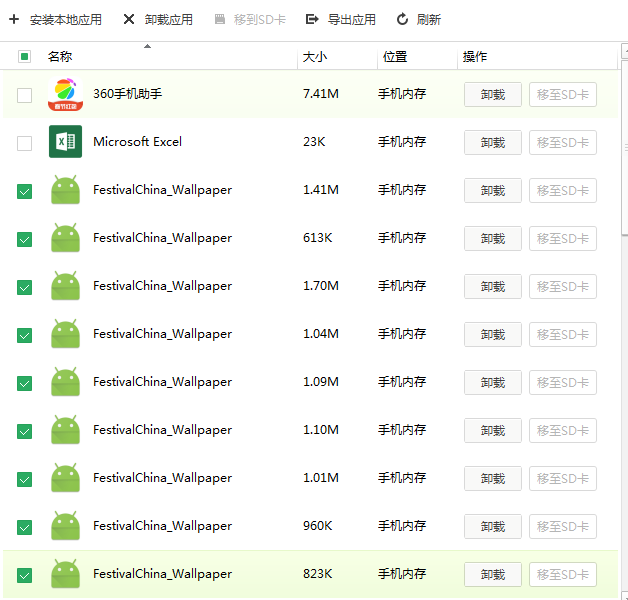Check the 360手机助手 checkbox
Viewport: 628px width, 600px height.
pyautogui.click(x=25, y=95)
